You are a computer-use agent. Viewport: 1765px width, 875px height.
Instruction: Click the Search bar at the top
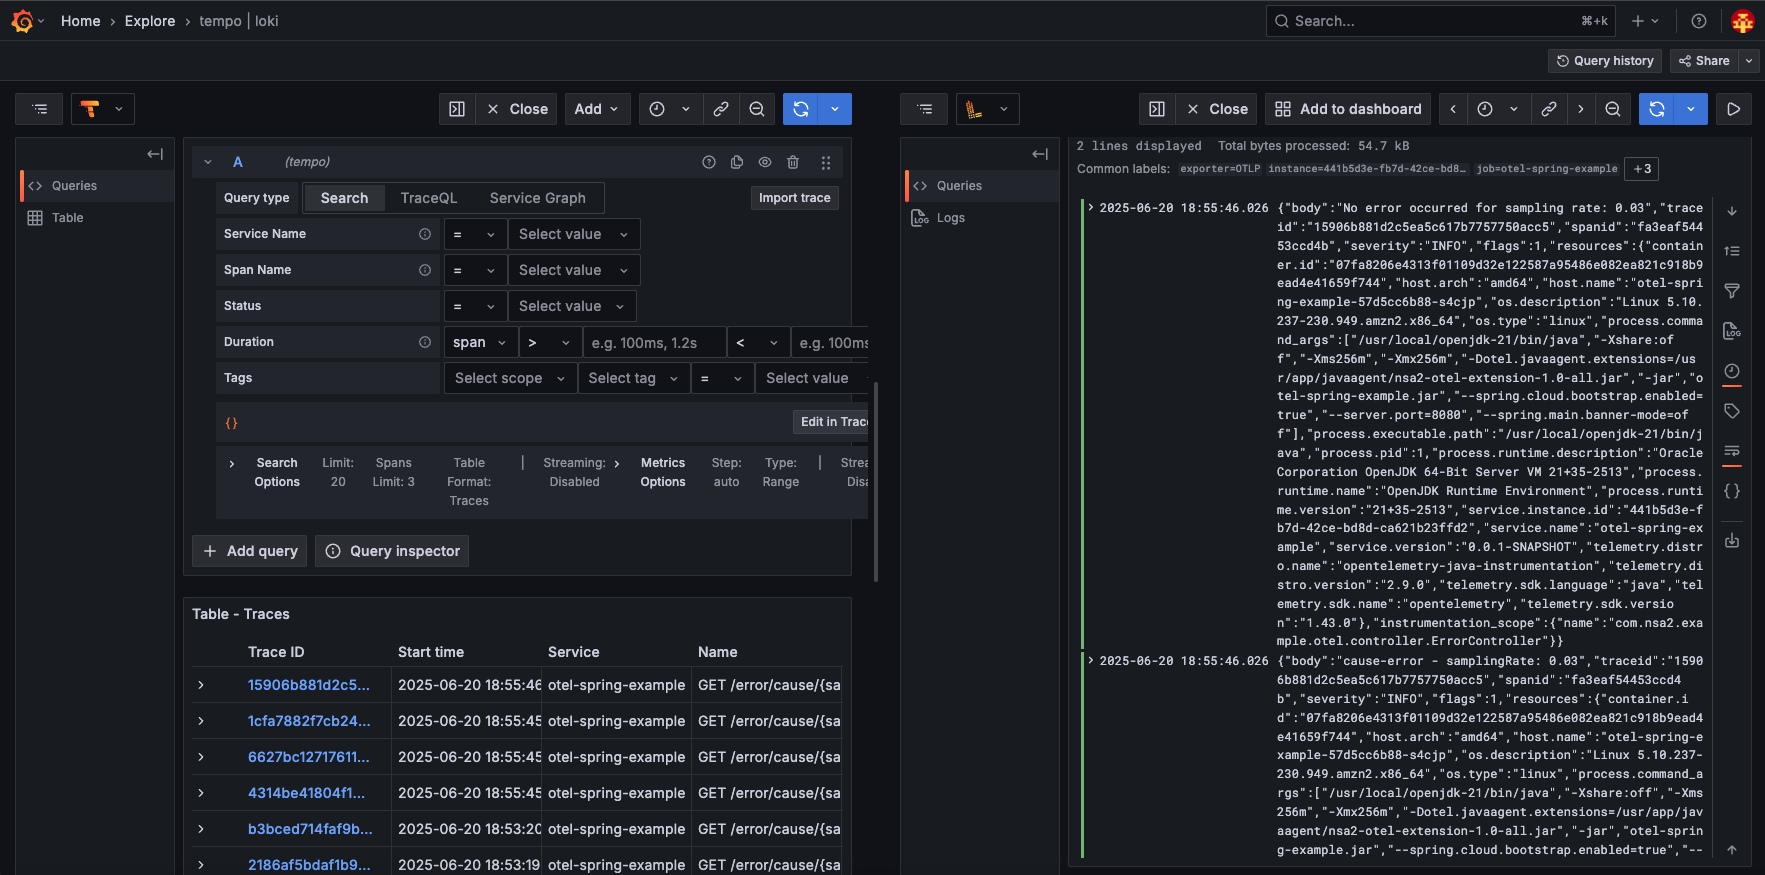pyautogui.click(x=1441, y=21)
